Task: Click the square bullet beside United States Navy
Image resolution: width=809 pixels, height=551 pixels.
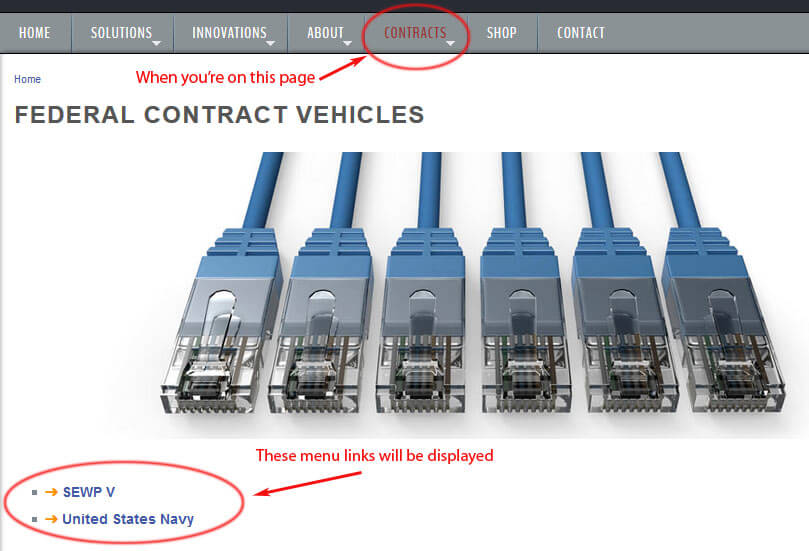Action: tap(35, 519)
